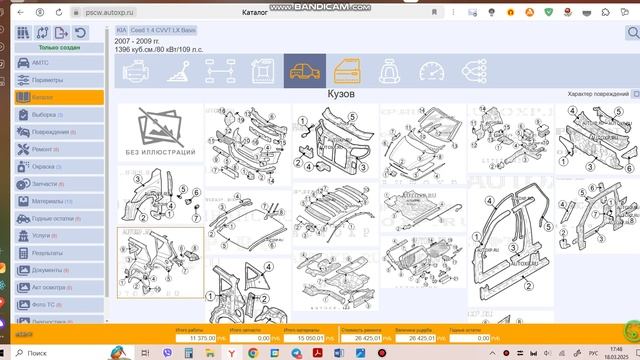Show hidden system tray icons chevron
This screenshot has width=640, height=360.
(x=493, y=353)
